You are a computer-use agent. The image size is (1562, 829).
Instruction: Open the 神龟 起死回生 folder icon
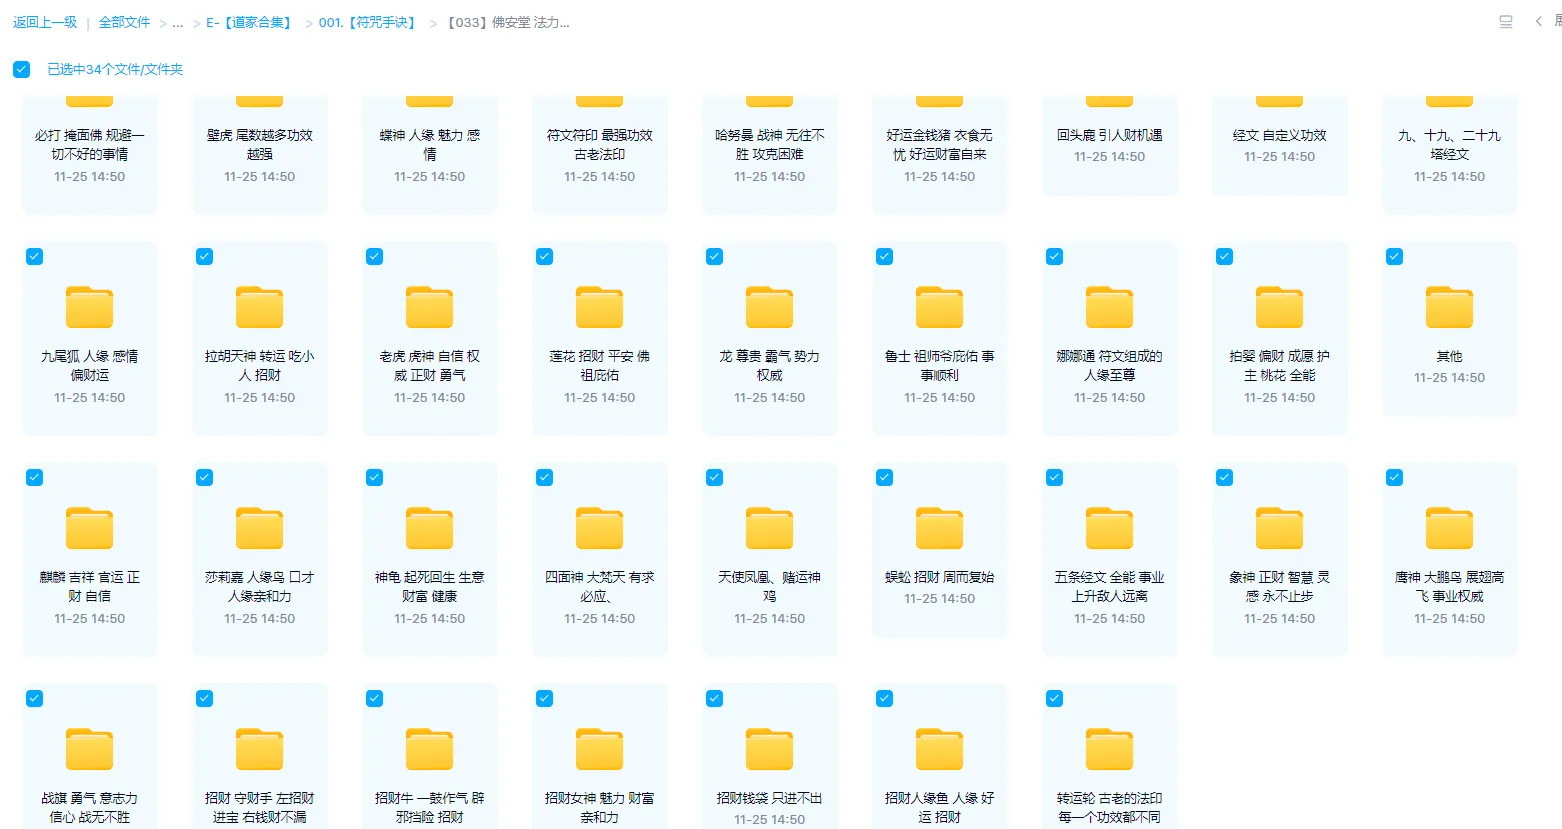pyautogui.click(x=430, y=528)
